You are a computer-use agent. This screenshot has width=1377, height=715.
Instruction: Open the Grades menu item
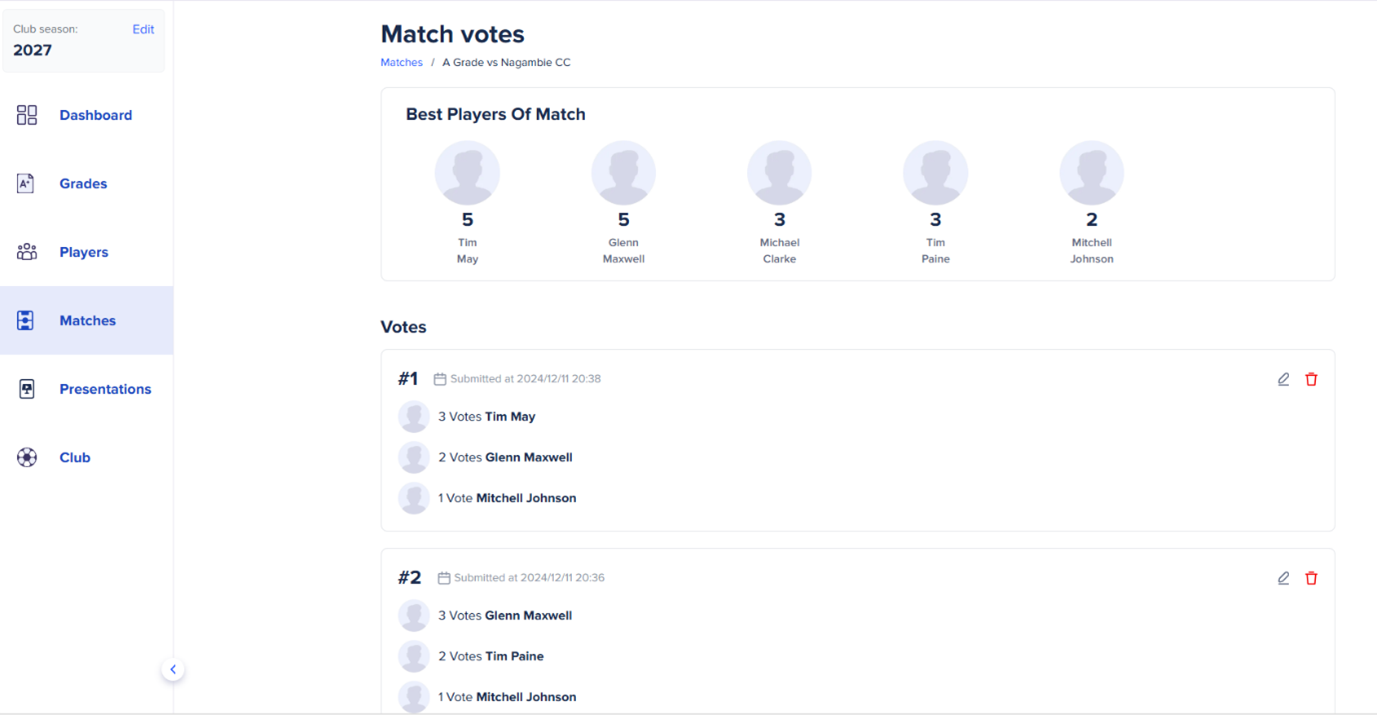click(83, 184)
